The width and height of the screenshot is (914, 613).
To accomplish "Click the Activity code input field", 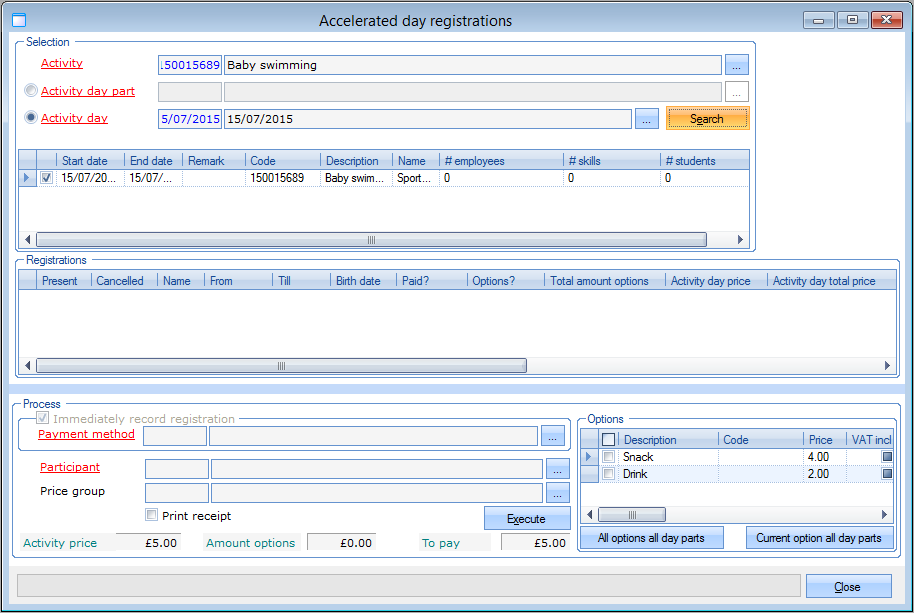I will pos(190,65).
